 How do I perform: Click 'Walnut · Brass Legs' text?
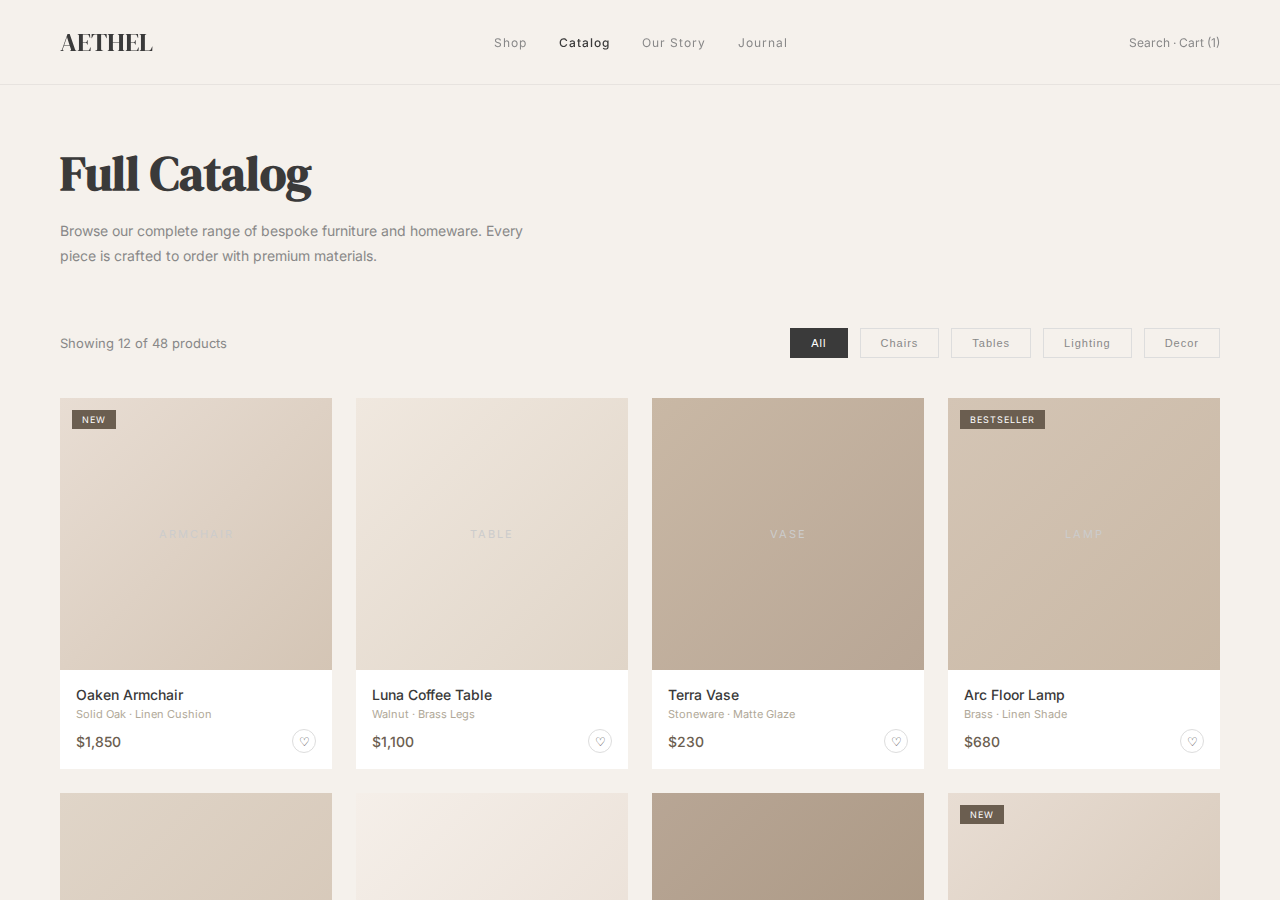pos(423,714)
